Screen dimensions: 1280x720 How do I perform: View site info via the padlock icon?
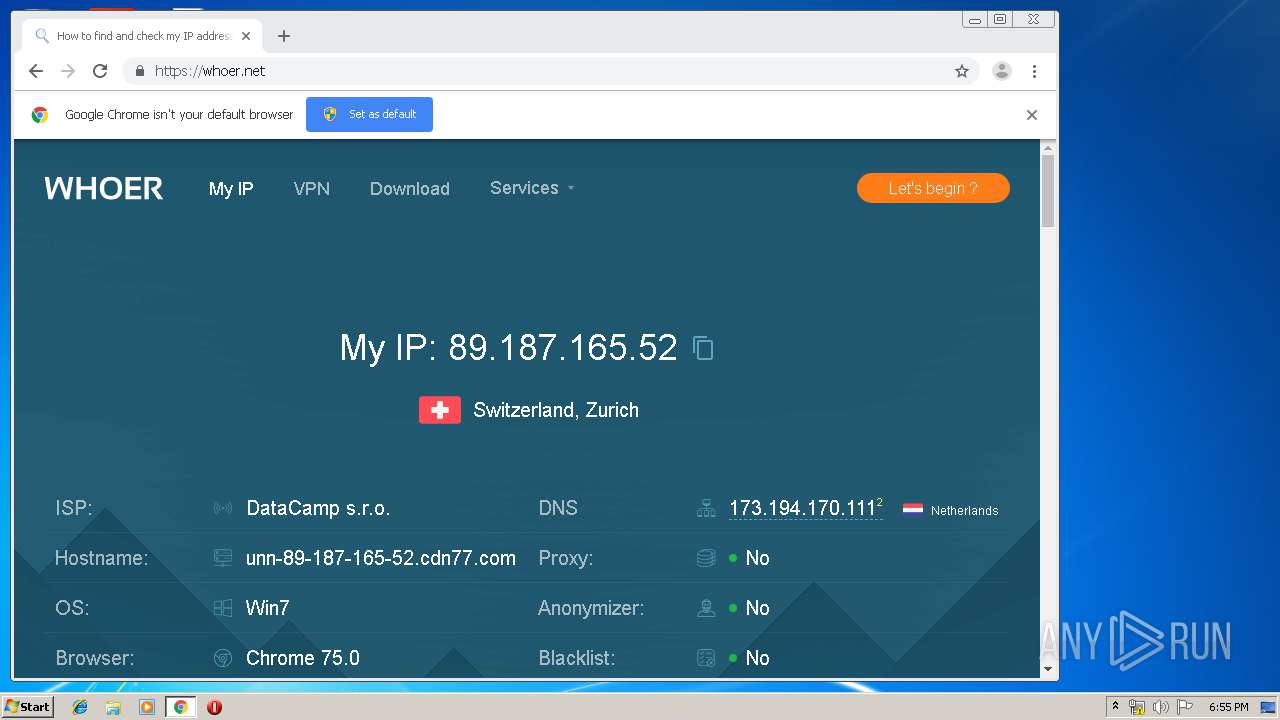(139, 71)
